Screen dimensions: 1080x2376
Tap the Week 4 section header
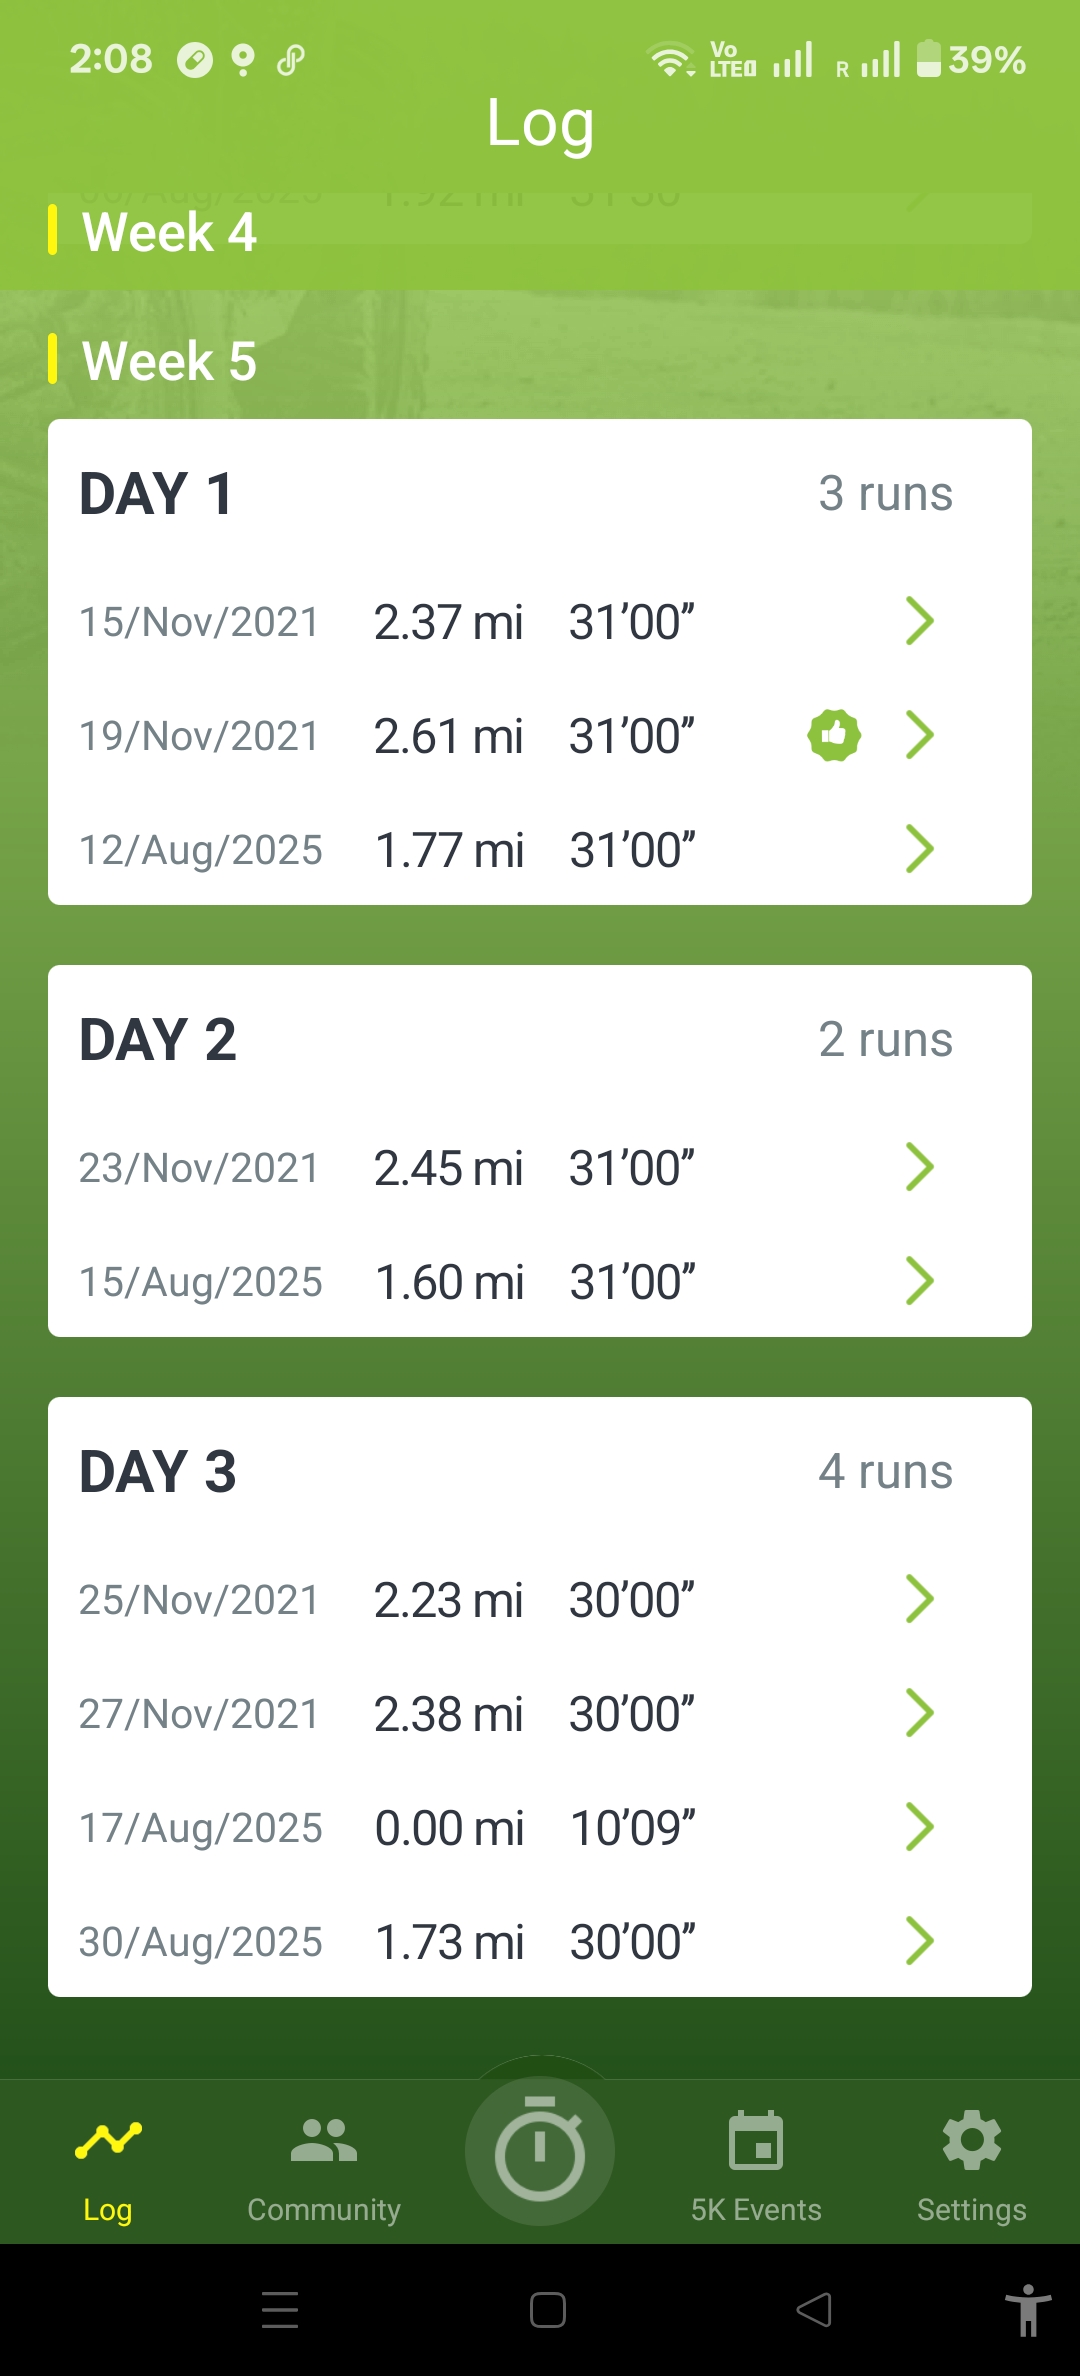coord(169,232)
